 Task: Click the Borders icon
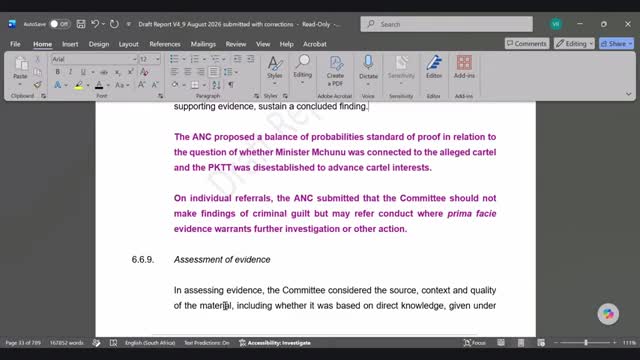click(x=195, y=85)
